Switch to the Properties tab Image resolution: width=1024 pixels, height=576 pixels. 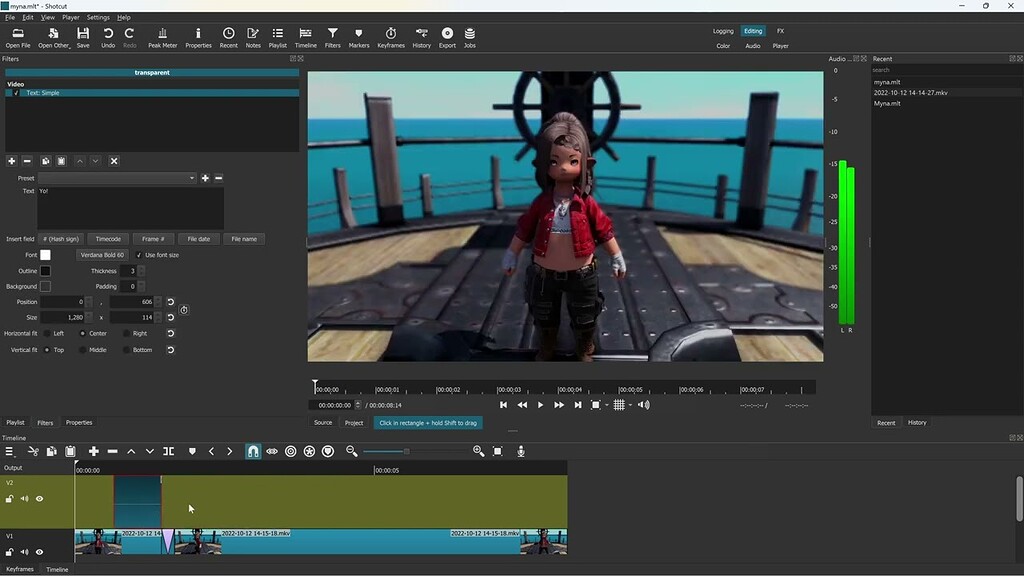pyautogui.click(x=79, y=422)
